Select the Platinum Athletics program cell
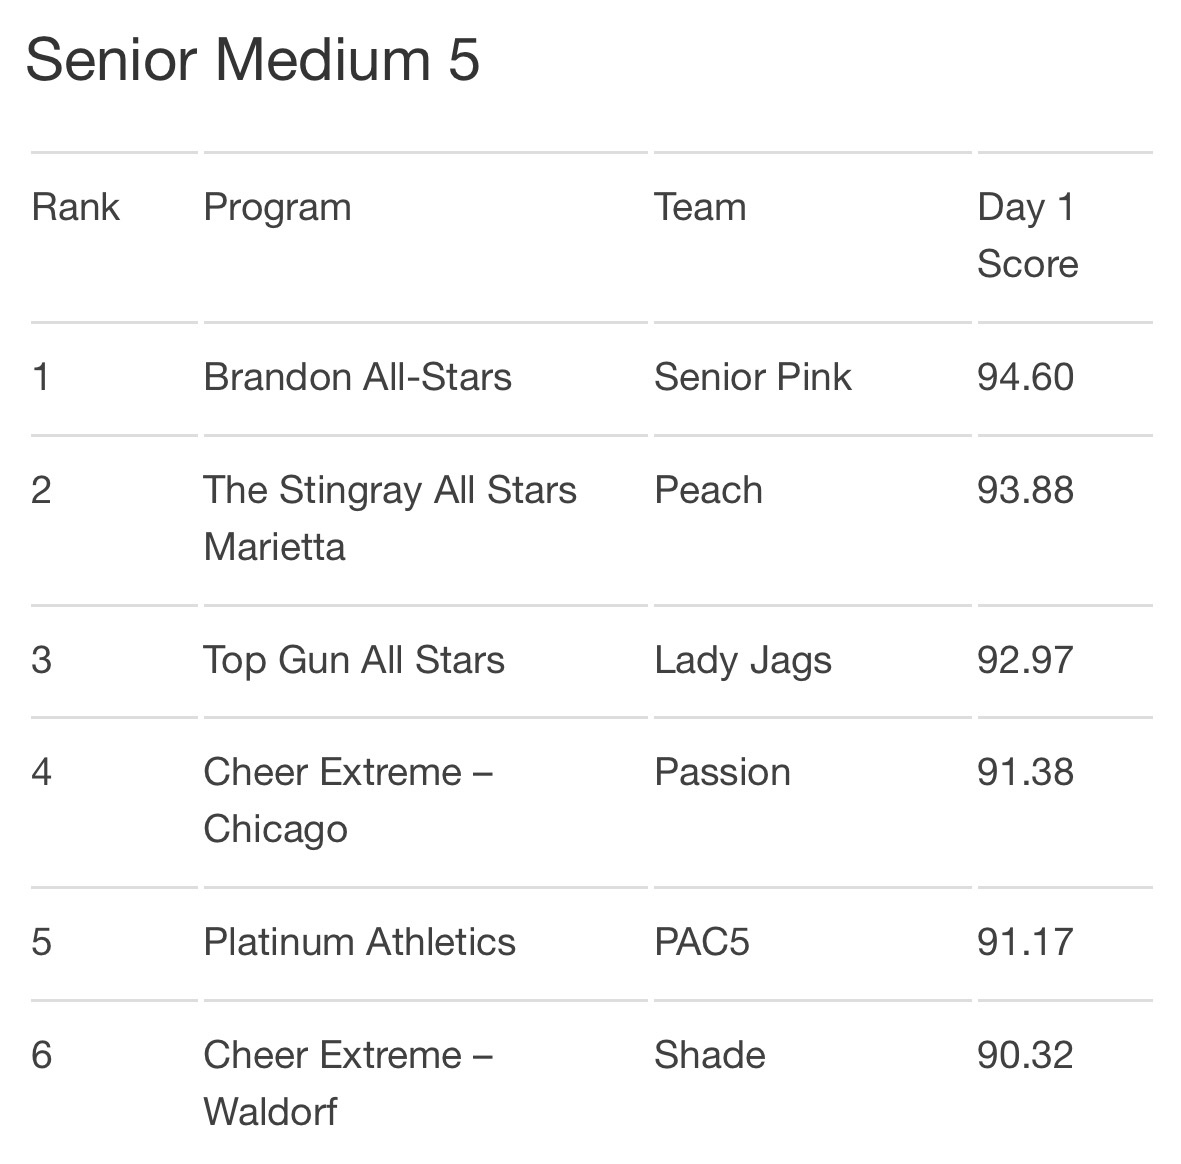1181x1164 pixels. pyautogui.click(x=359, y=942)
